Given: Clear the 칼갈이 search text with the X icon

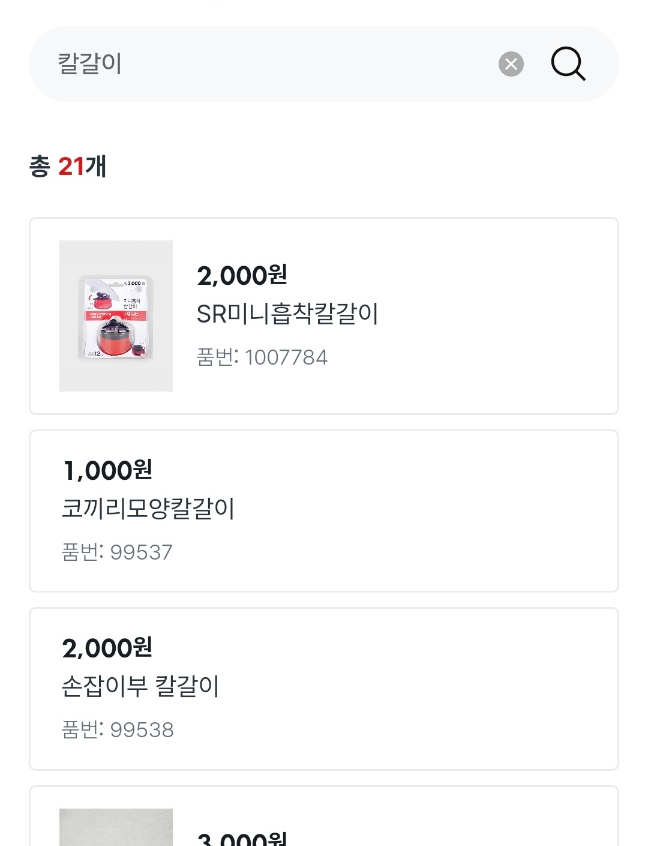Looking at the screenshot, I should [x=511, y=64].
